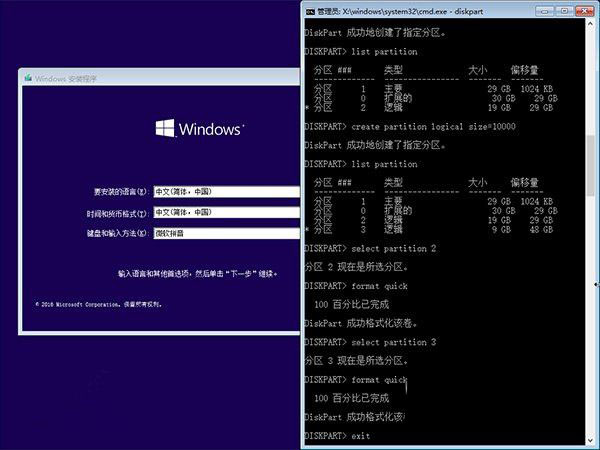Click the '分区 2 现在是所选分区' message
Viewport: 600px width, 450px height.
point(356,267)
